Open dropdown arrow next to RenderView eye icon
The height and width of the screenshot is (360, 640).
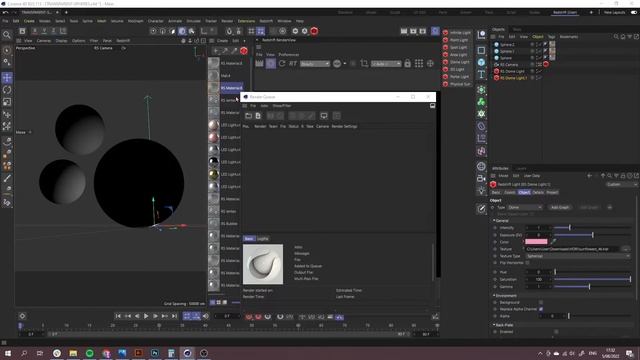coord(345,64)
